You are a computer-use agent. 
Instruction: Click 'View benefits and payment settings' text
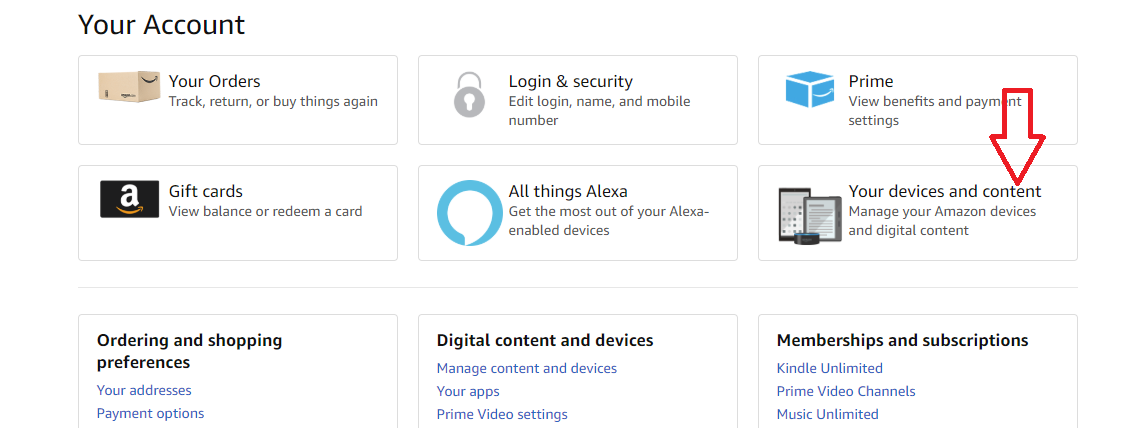click(935, 111)
